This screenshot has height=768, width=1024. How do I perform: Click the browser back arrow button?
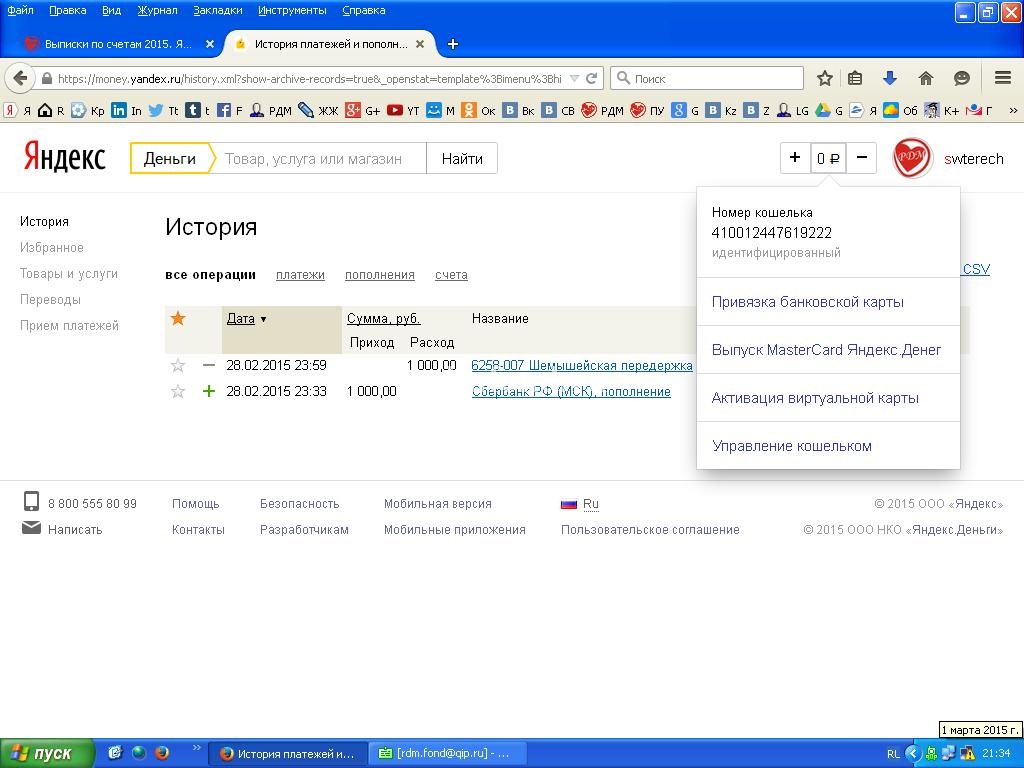(20, 78)
